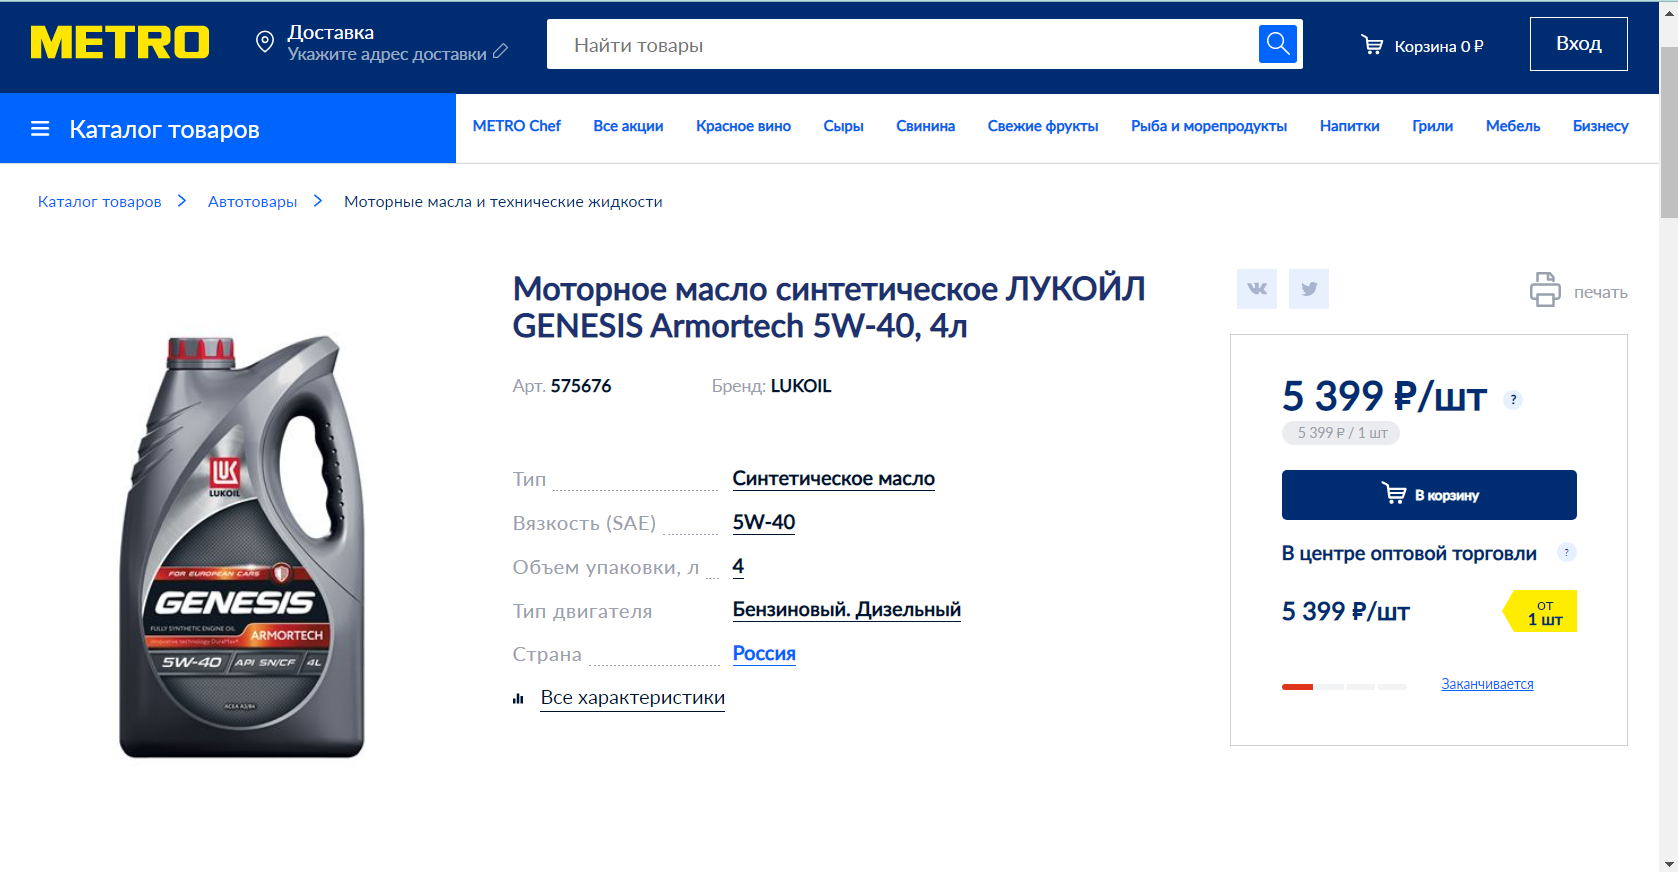Click the breadcrumb Моторные масла и технические жидкости
1678x872 pixels.
coord(503,201)
